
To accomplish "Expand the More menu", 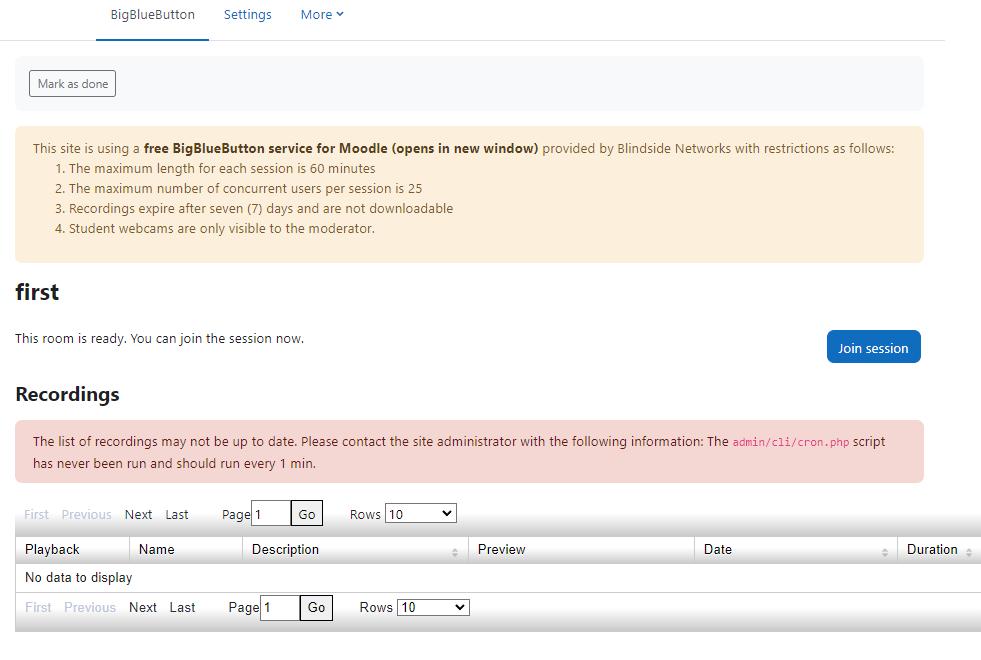I will (x=322, y=15).
